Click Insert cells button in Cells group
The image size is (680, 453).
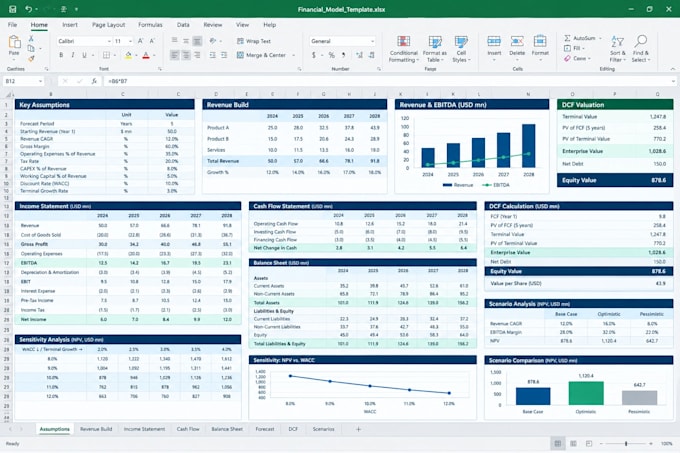coord(494,48)
